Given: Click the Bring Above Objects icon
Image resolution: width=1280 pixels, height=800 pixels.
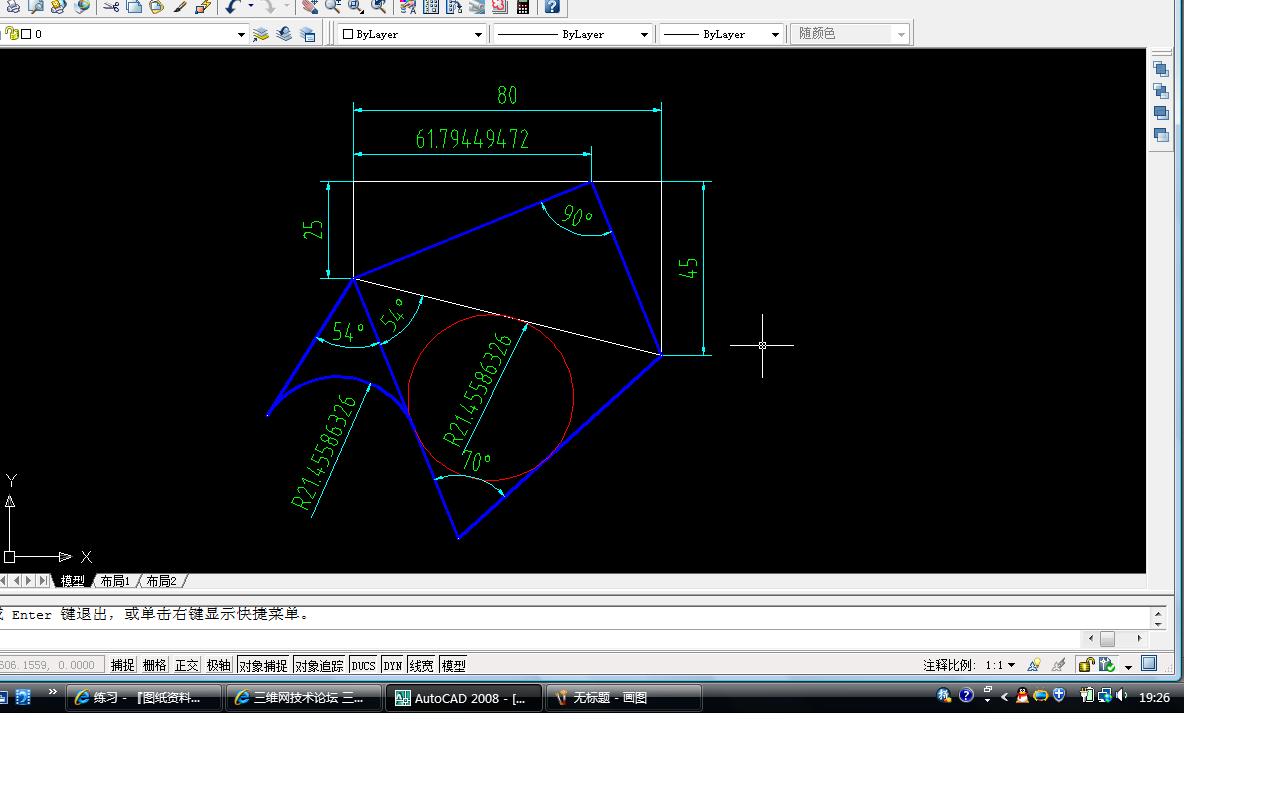Looking at the screenshot, I should coord(1161,113).
